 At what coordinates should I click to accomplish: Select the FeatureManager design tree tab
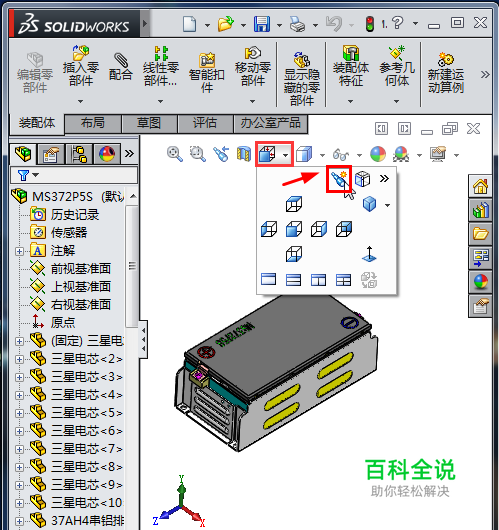(23, 154)
